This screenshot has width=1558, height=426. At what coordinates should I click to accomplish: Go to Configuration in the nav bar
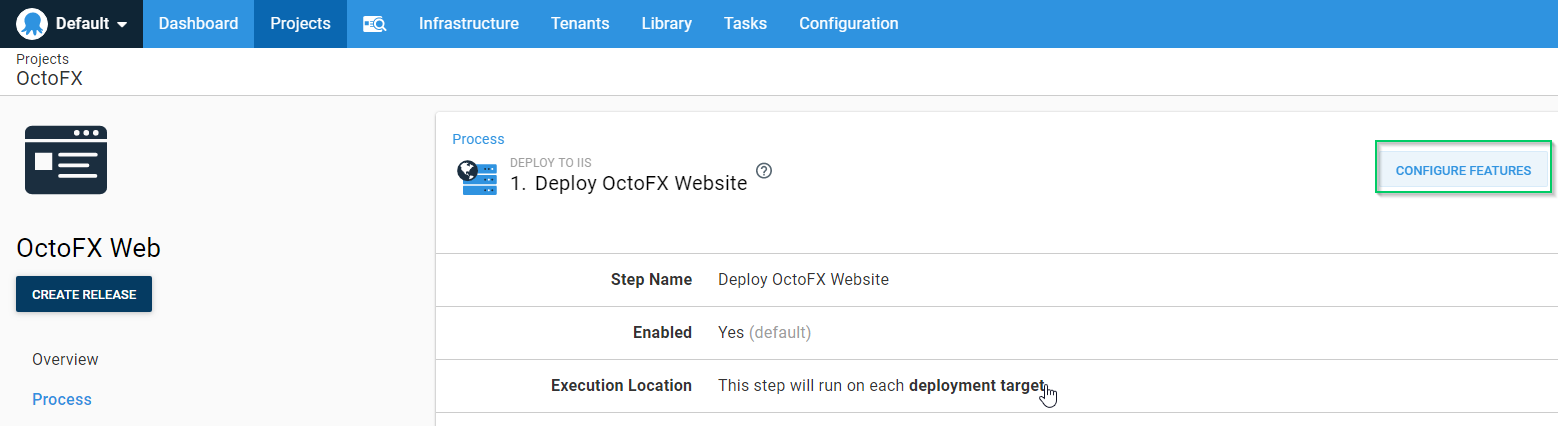[x=848, y=24]
